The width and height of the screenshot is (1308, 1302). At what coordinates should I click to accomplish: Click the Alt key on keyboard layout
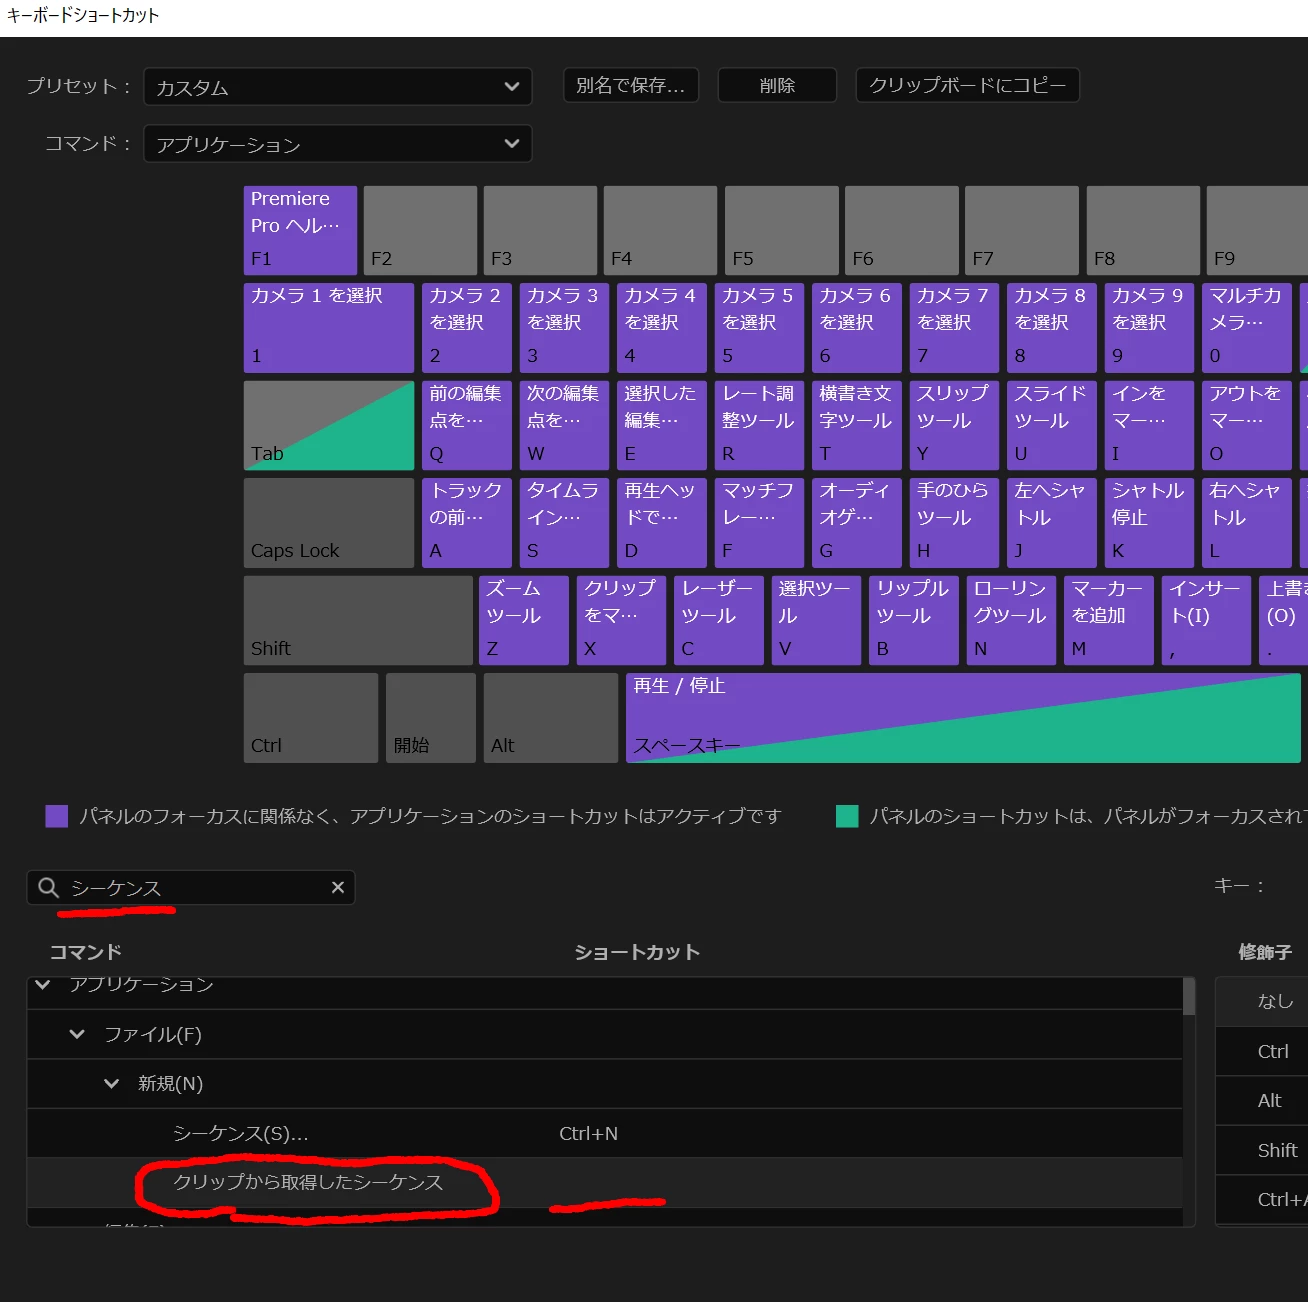[x=551, y=718]
